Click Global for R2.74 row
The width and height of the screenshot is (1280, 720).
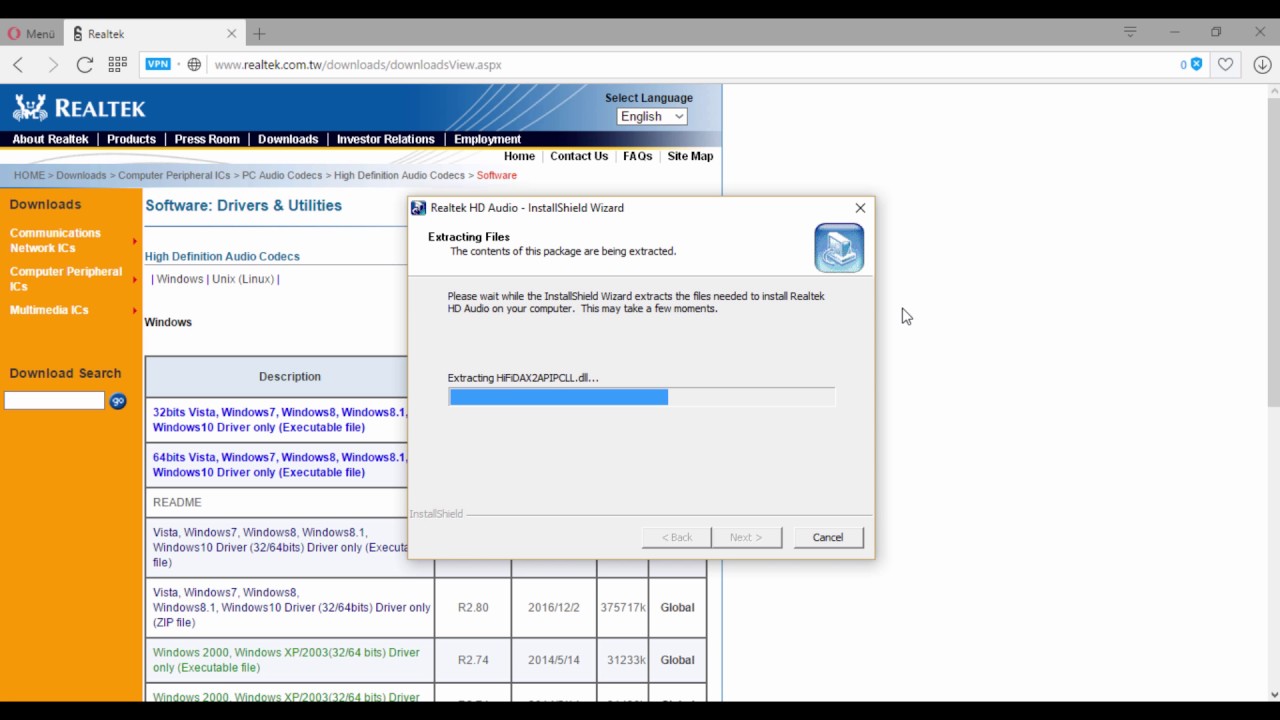coord(677,660)
